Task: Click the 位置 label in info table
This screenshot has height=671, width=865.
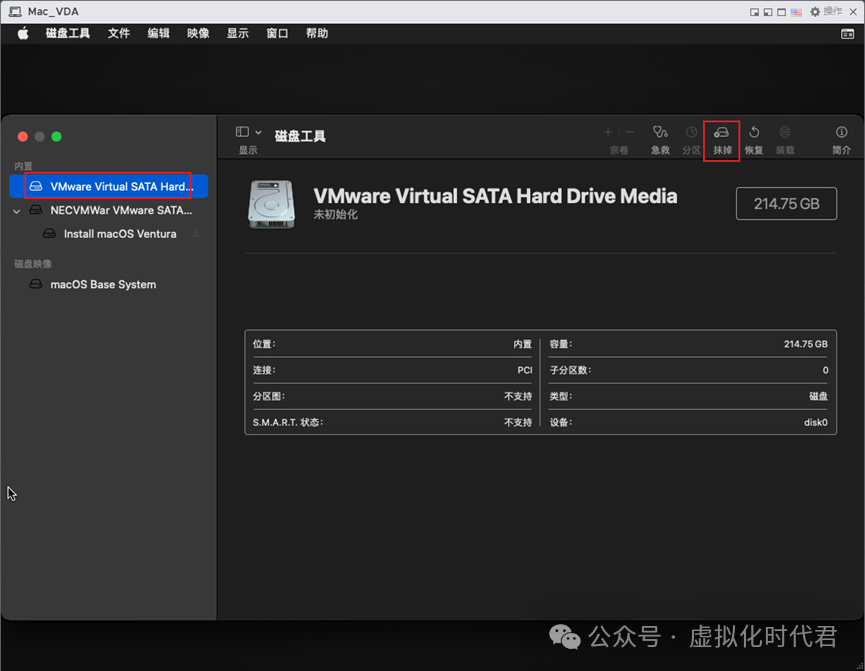Action: (x=264, y=344)
